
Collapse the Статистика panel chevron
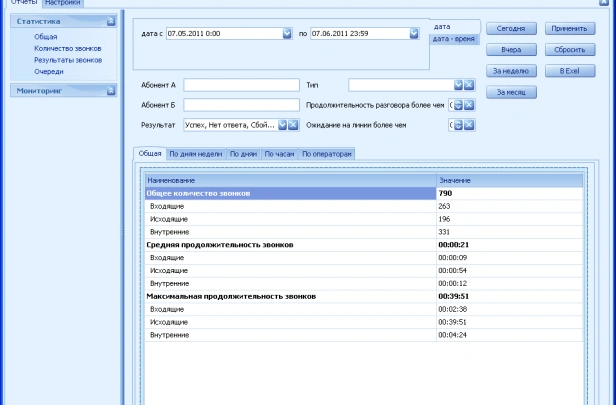click(110, 20)
